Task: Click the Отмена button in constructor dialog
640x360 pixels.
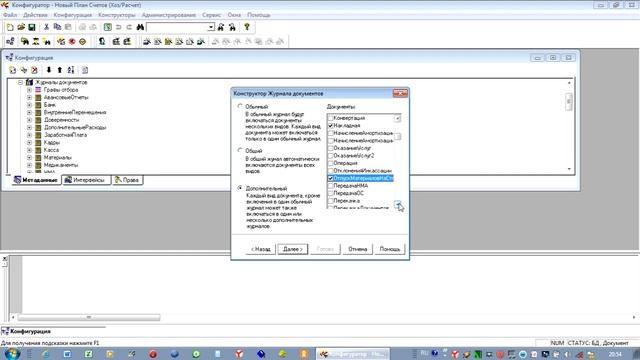Action: point(358,249)
